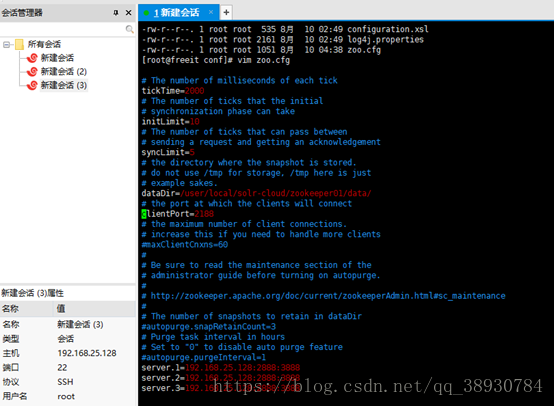Select the 用户名 property row label
The height and width of the screenshot is (406, 554).
click(15, 396)
